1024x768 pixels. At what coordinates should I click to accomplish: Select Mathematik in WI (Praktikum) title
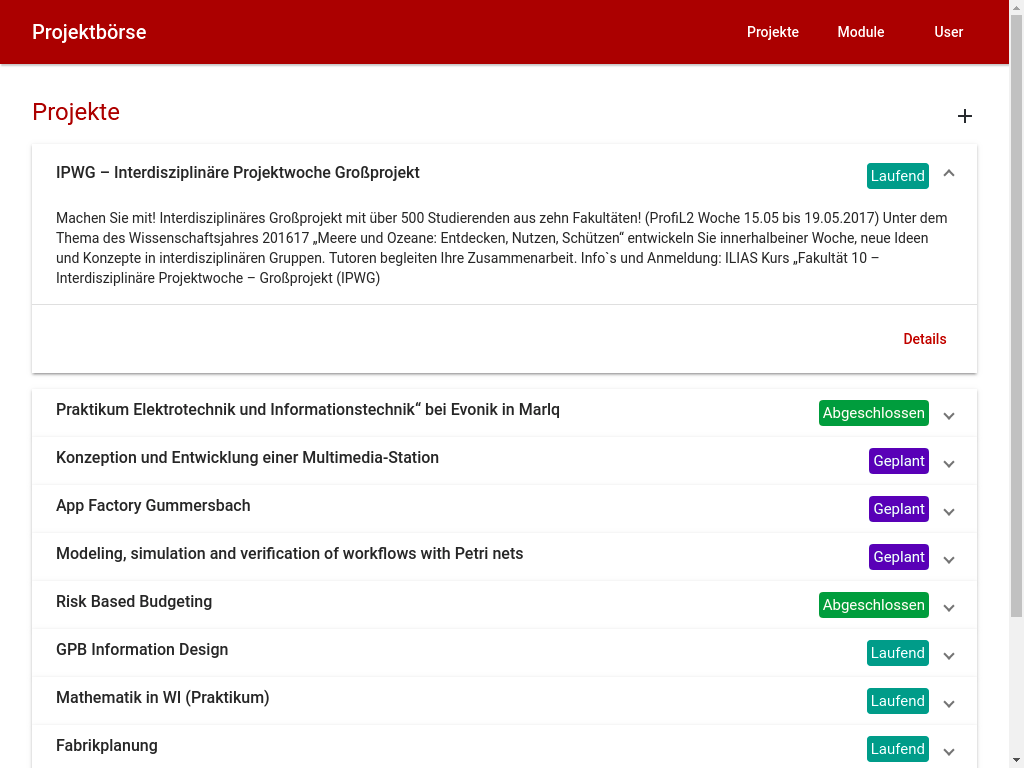163,697
